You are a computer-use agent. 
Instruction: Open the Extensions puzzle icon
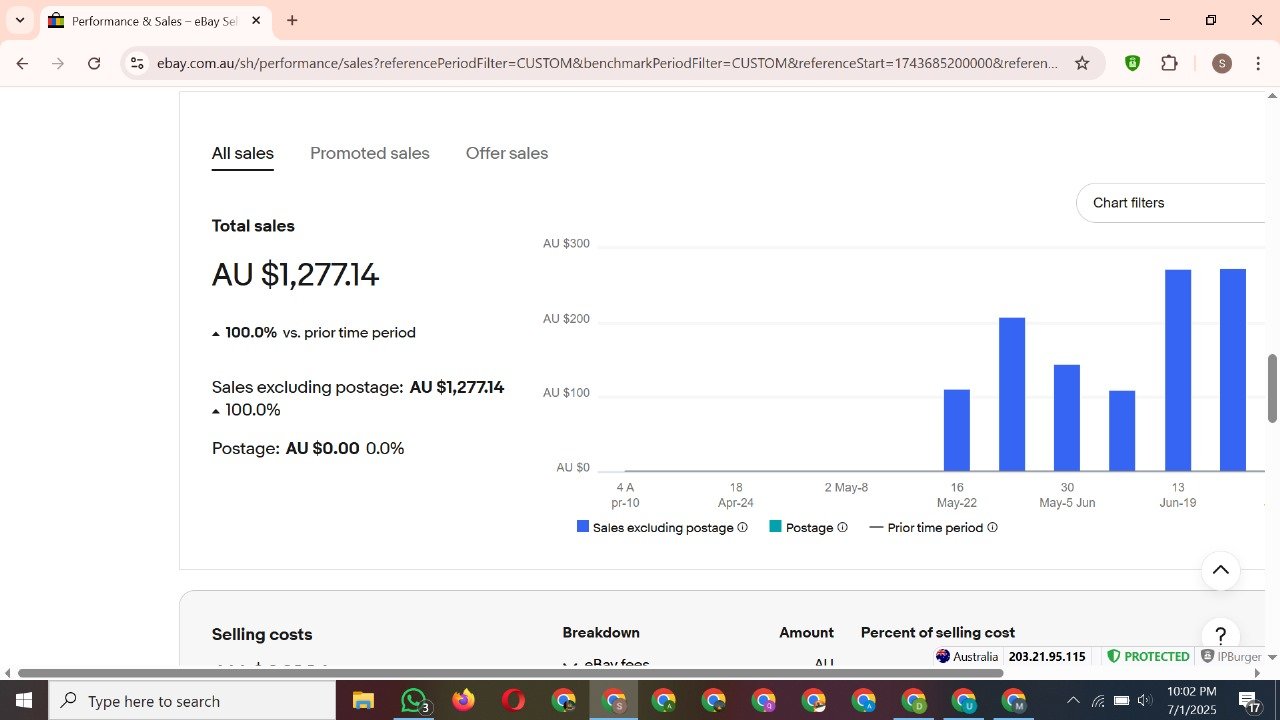click(1169, 63)
